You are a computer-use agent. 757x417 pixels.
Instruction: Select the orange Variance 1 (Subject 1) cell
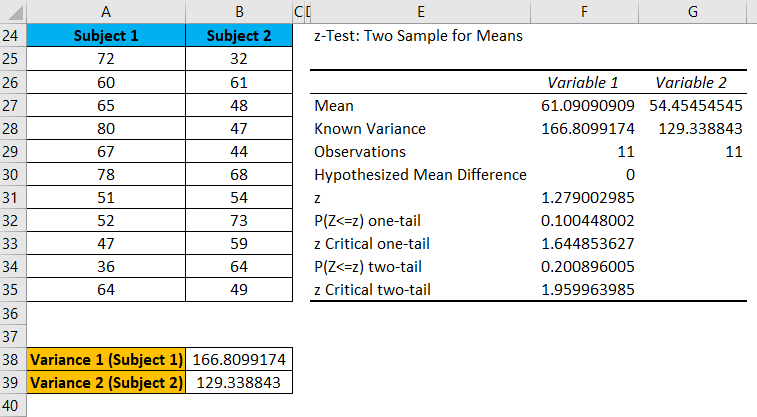point(106,359)
